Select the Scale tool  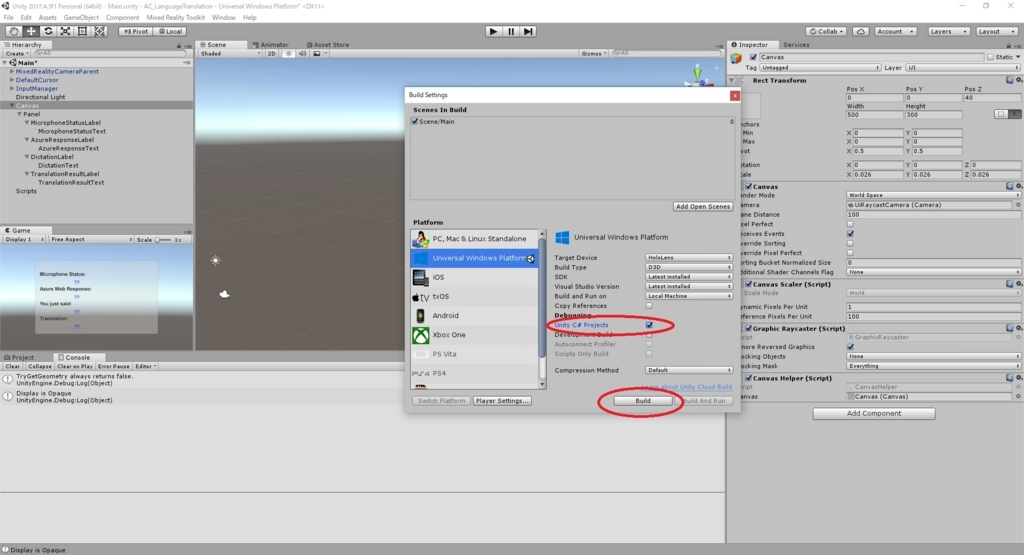click(x=65, y=31)
